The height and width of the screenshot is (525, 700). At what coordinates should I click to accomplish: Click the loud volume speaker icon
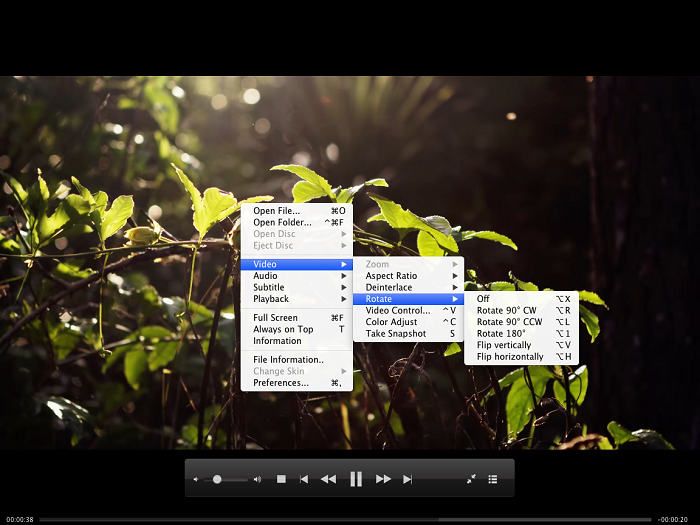pyautogui.click(x=257, y=479)
